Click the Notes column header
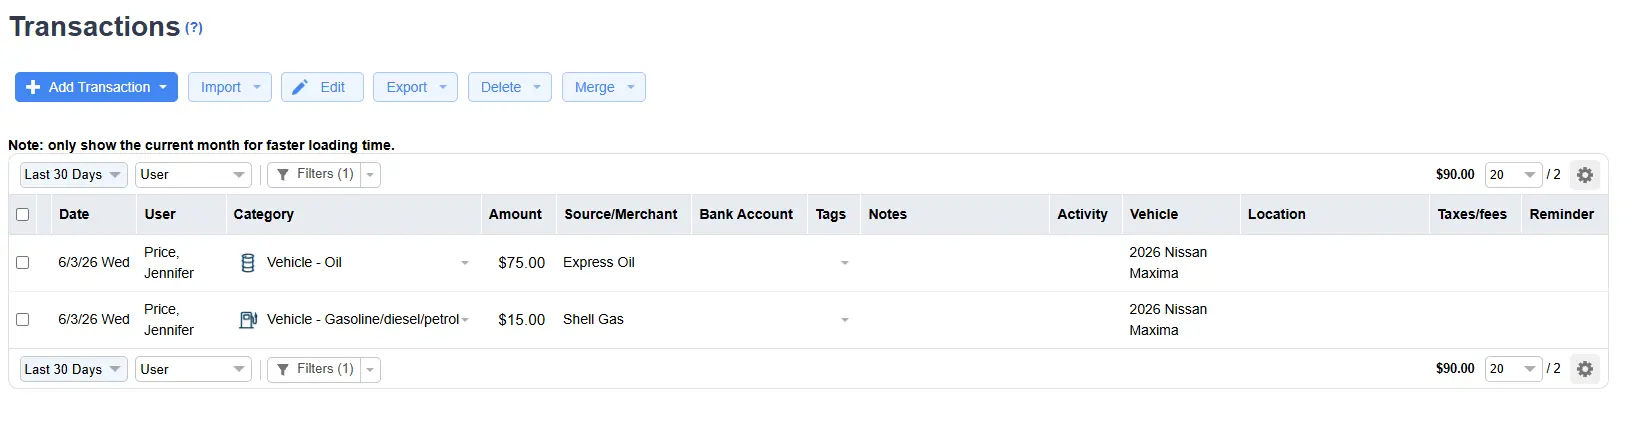The width and height of the screenshot is (1625, 428). tap(888, 214)
